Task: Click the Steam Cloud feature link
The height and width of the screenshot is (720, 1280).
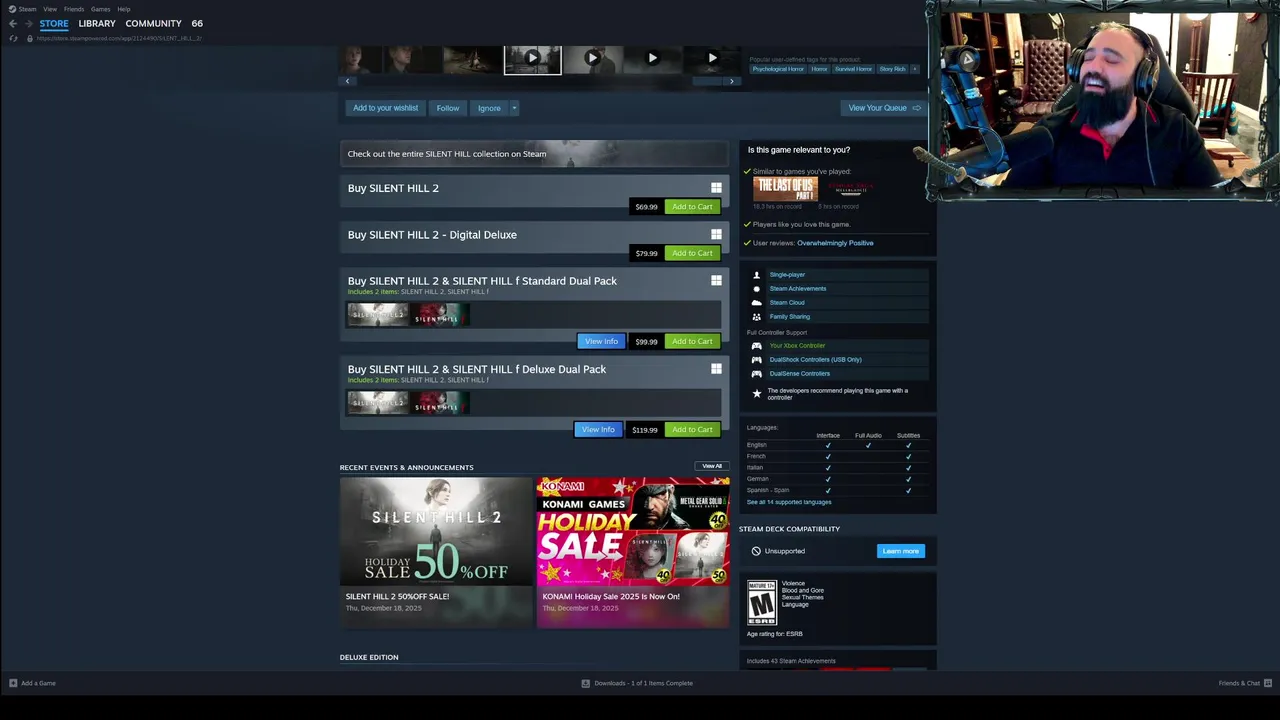Action: [787, 303]
